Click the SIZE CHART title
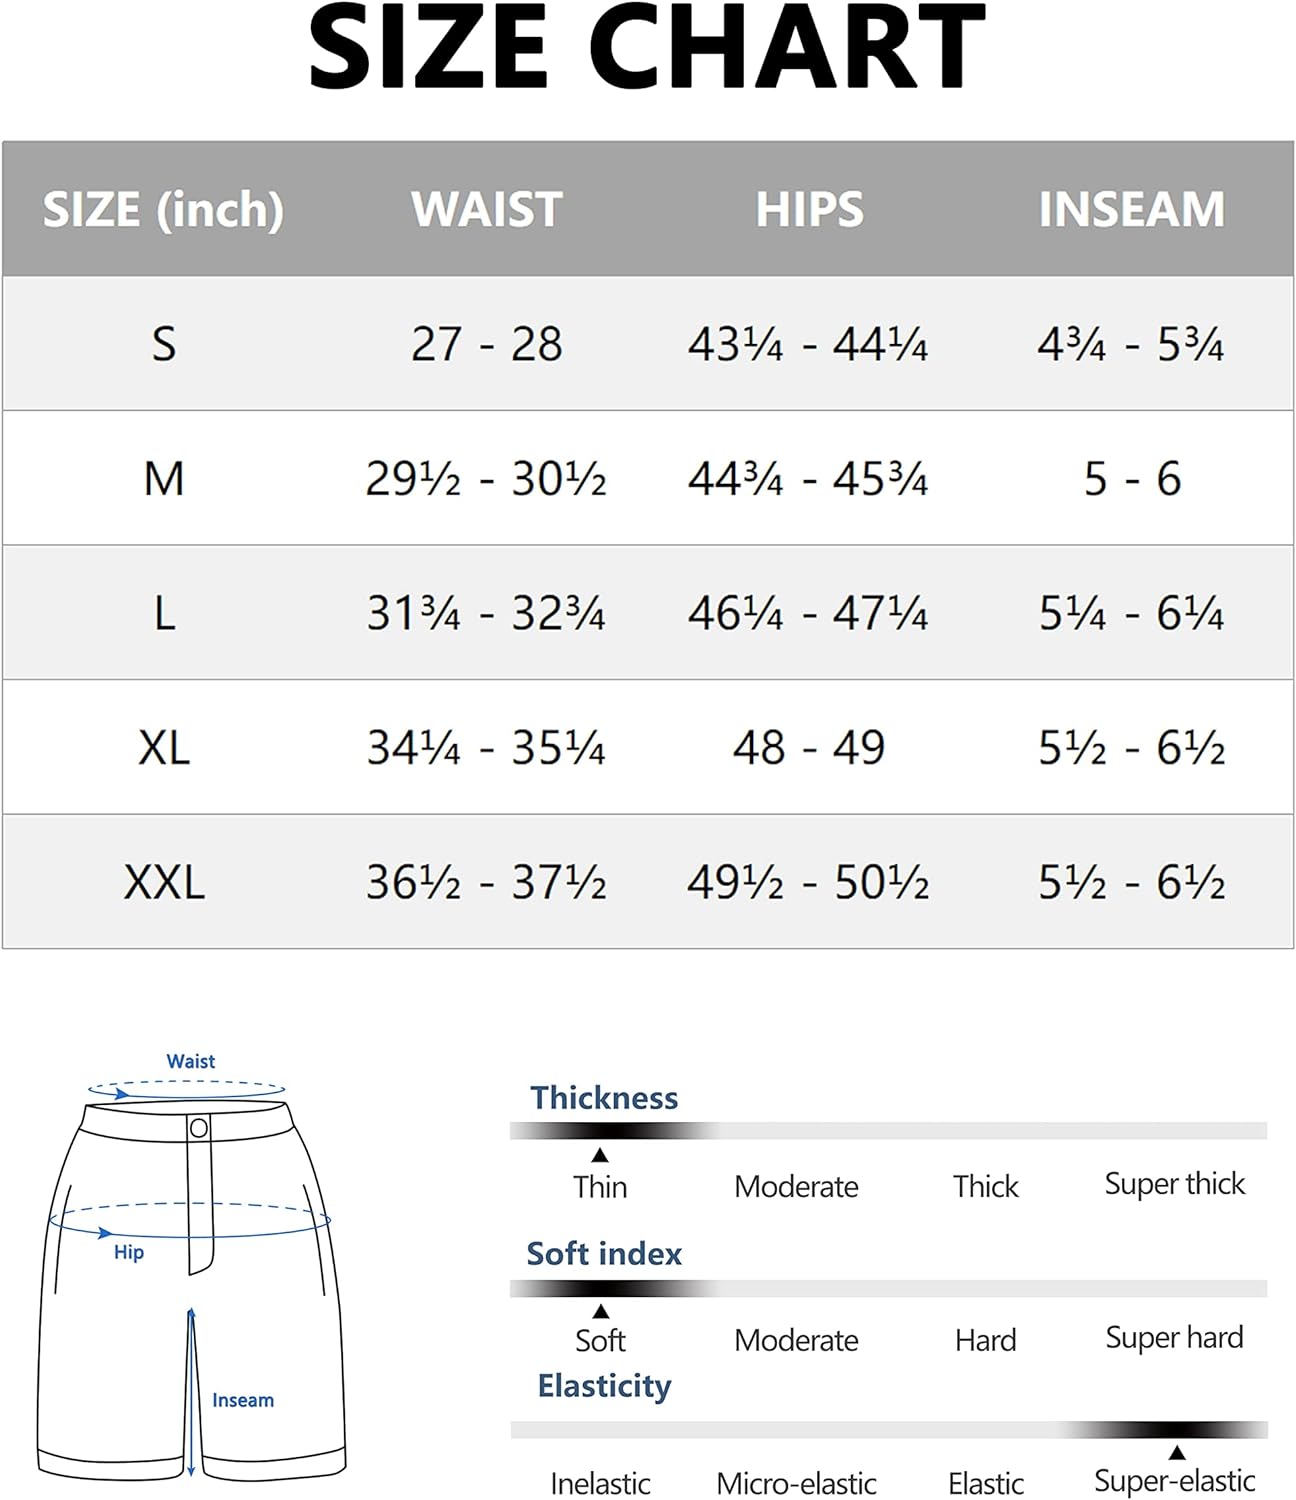 [x=648, y=47]
